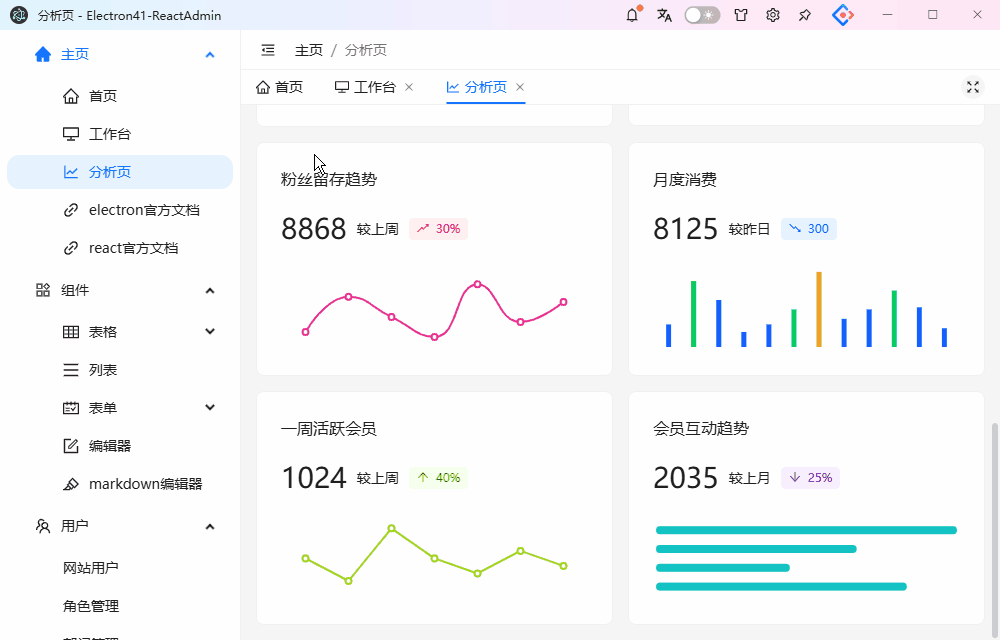Open the notifications bell

pos(632,15)
